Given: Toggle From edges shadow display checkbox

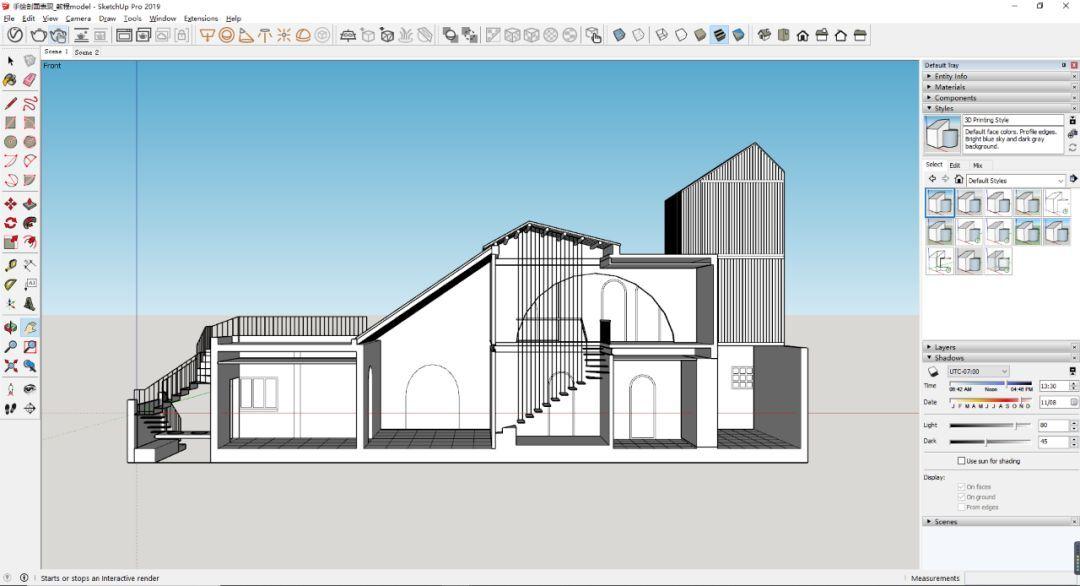Looking at the screenshot, I should pyautogui.click(x=962, y=507).
